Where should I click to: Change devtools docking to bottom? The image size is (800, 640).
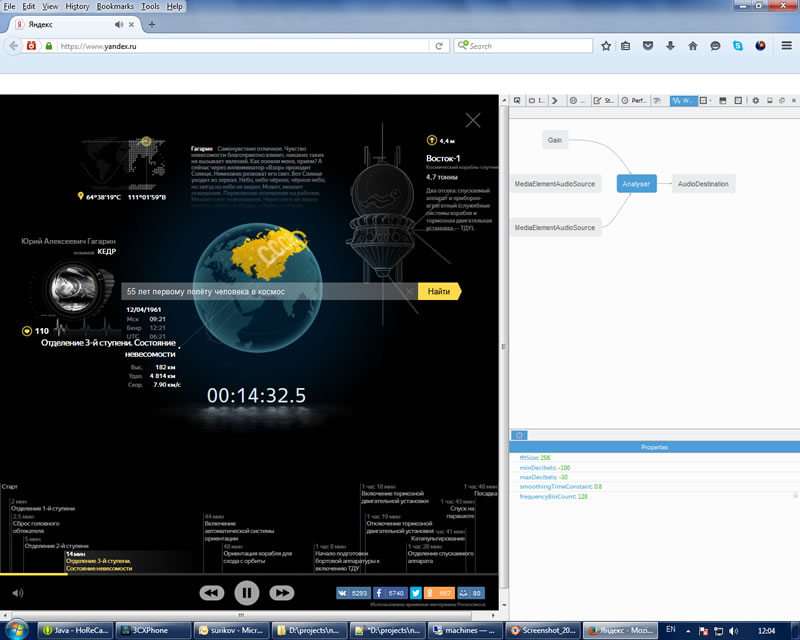click(770, 101)
